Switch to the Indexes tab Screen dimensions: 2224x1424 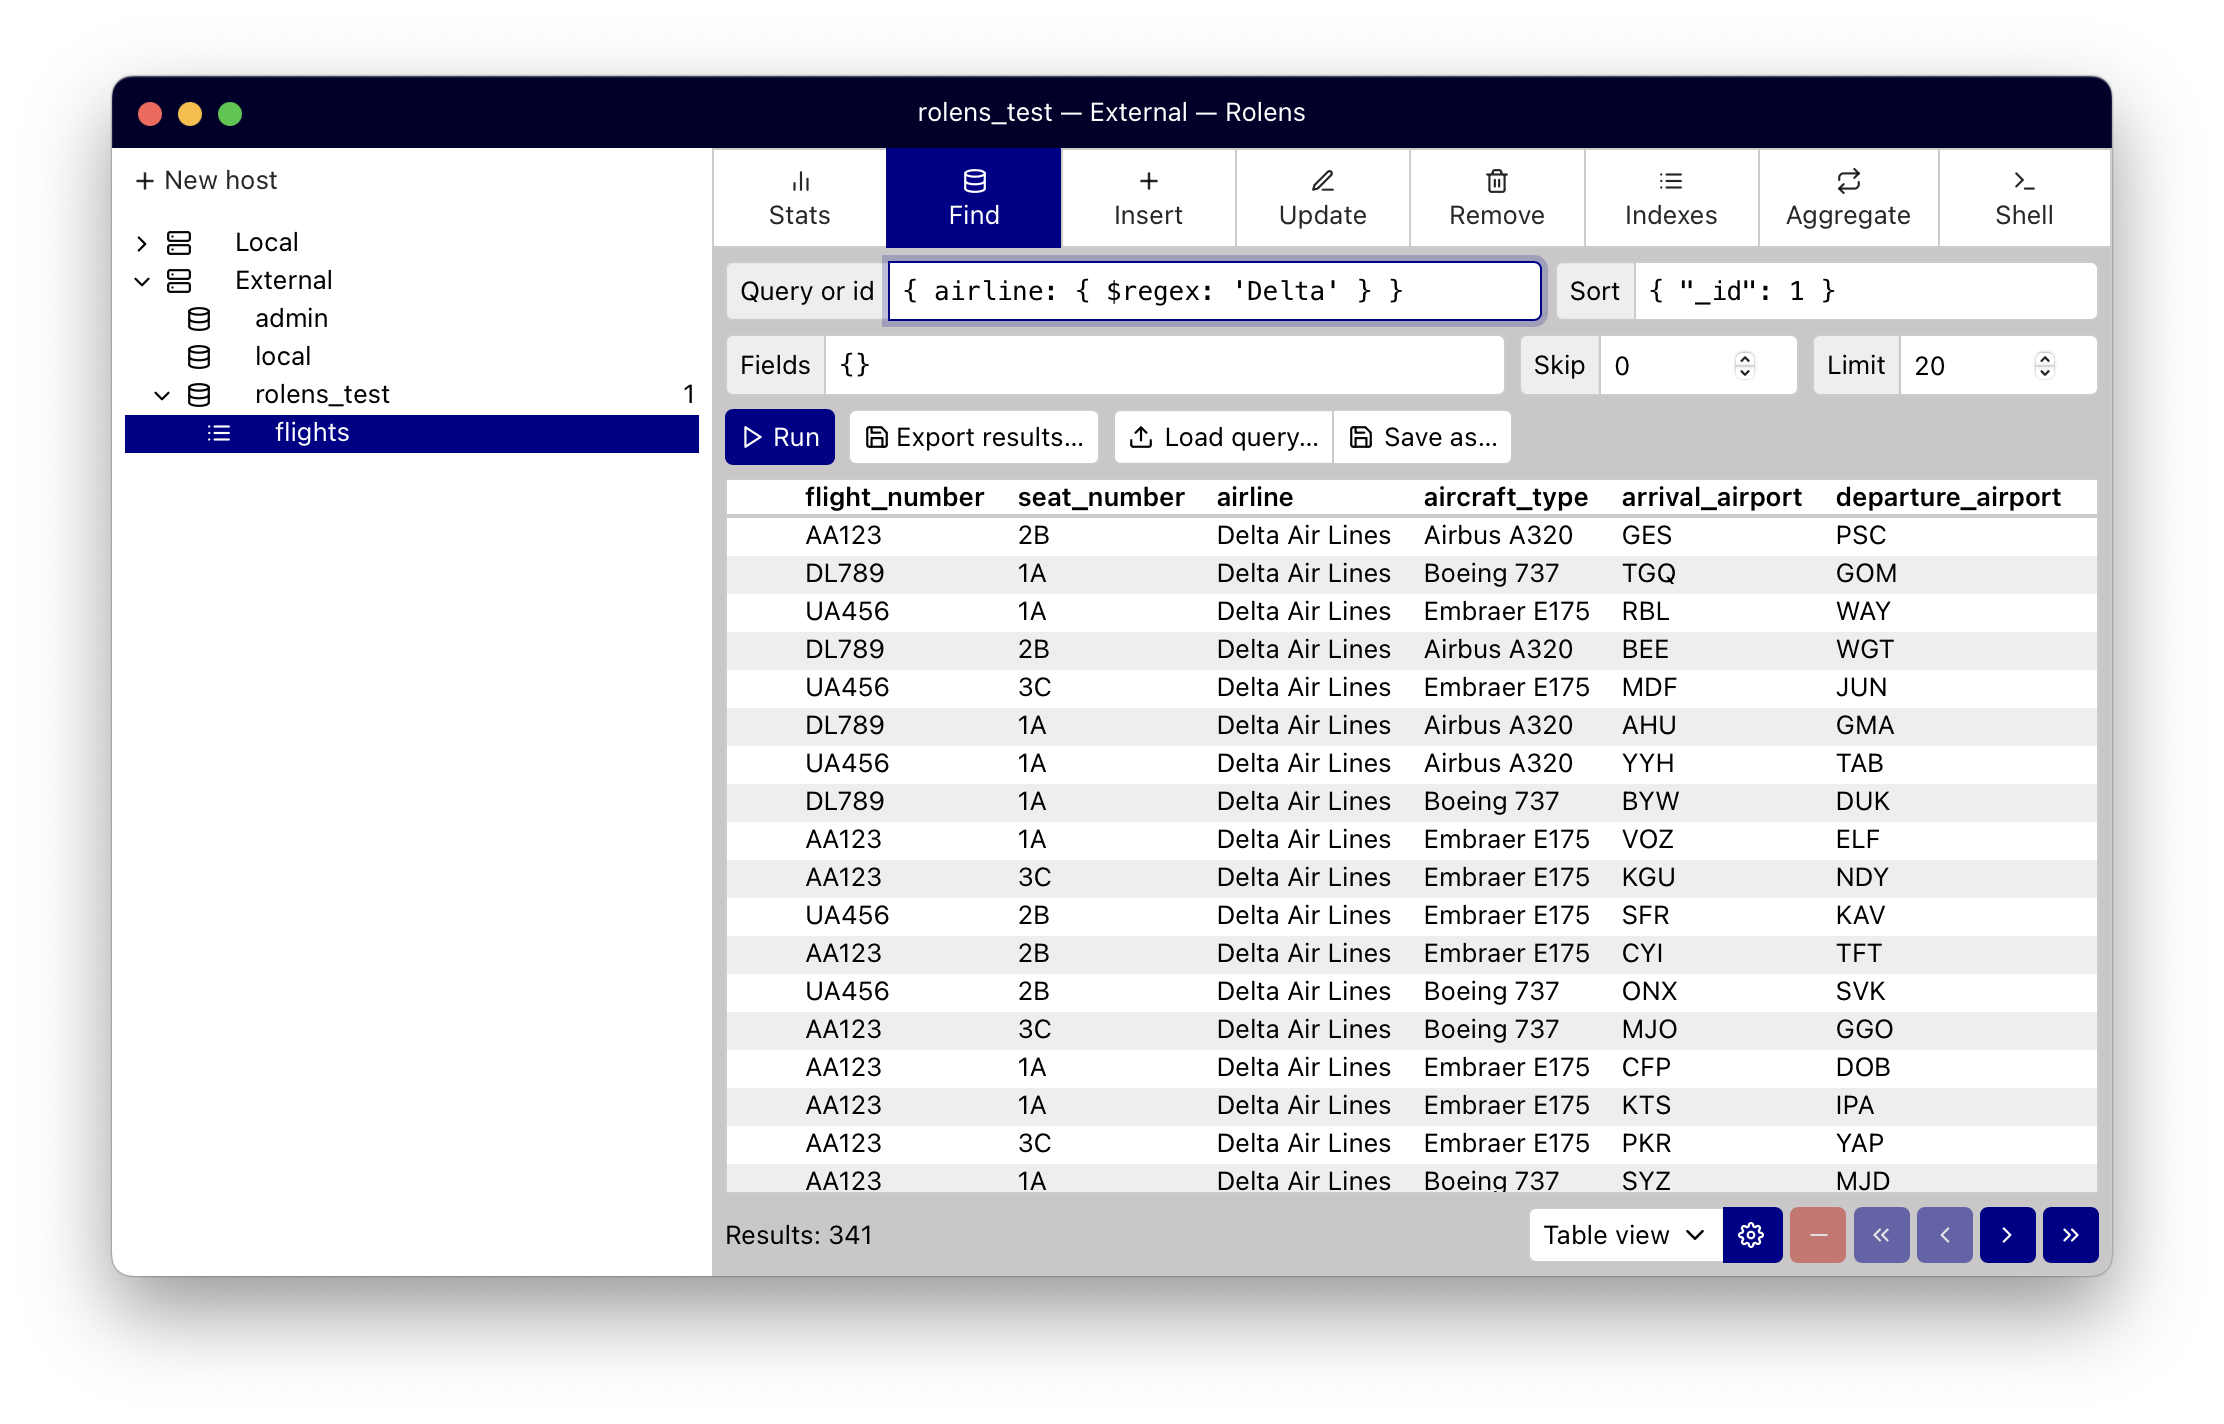1670,198
